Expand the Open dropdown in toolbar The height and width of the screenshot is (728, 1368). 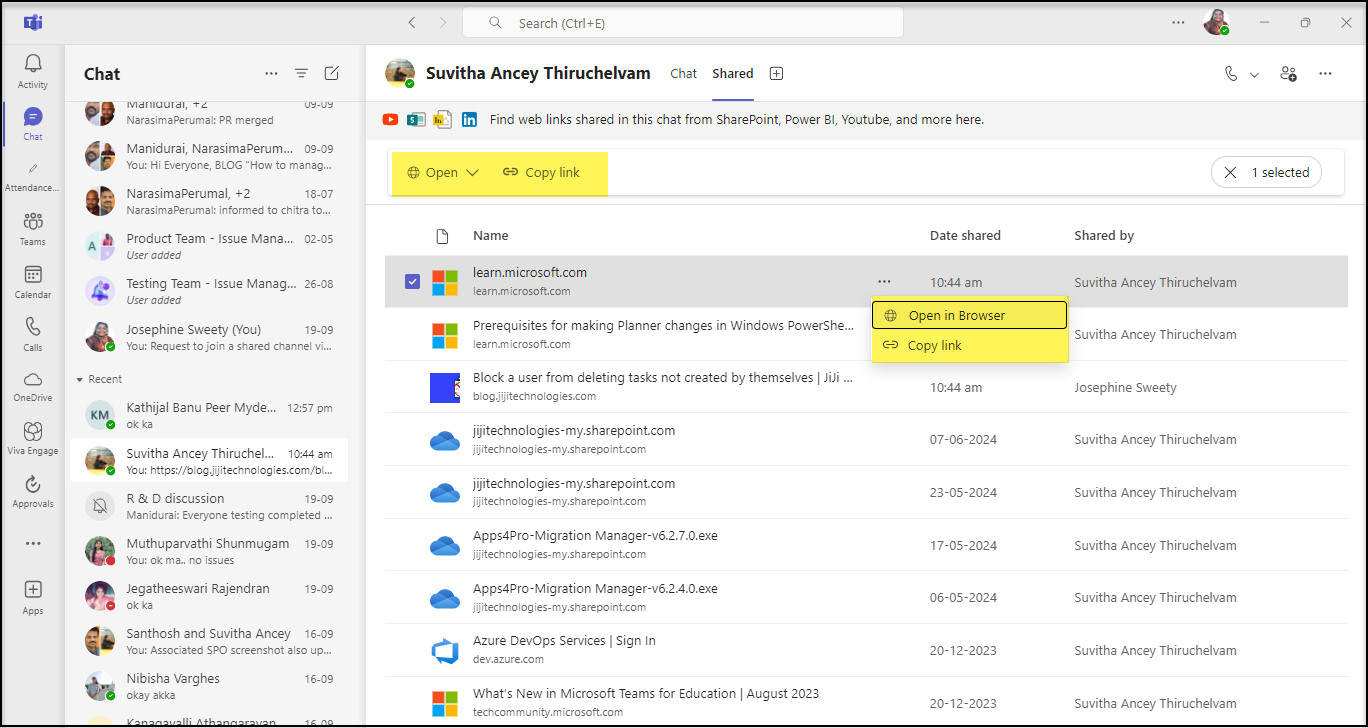443,172
